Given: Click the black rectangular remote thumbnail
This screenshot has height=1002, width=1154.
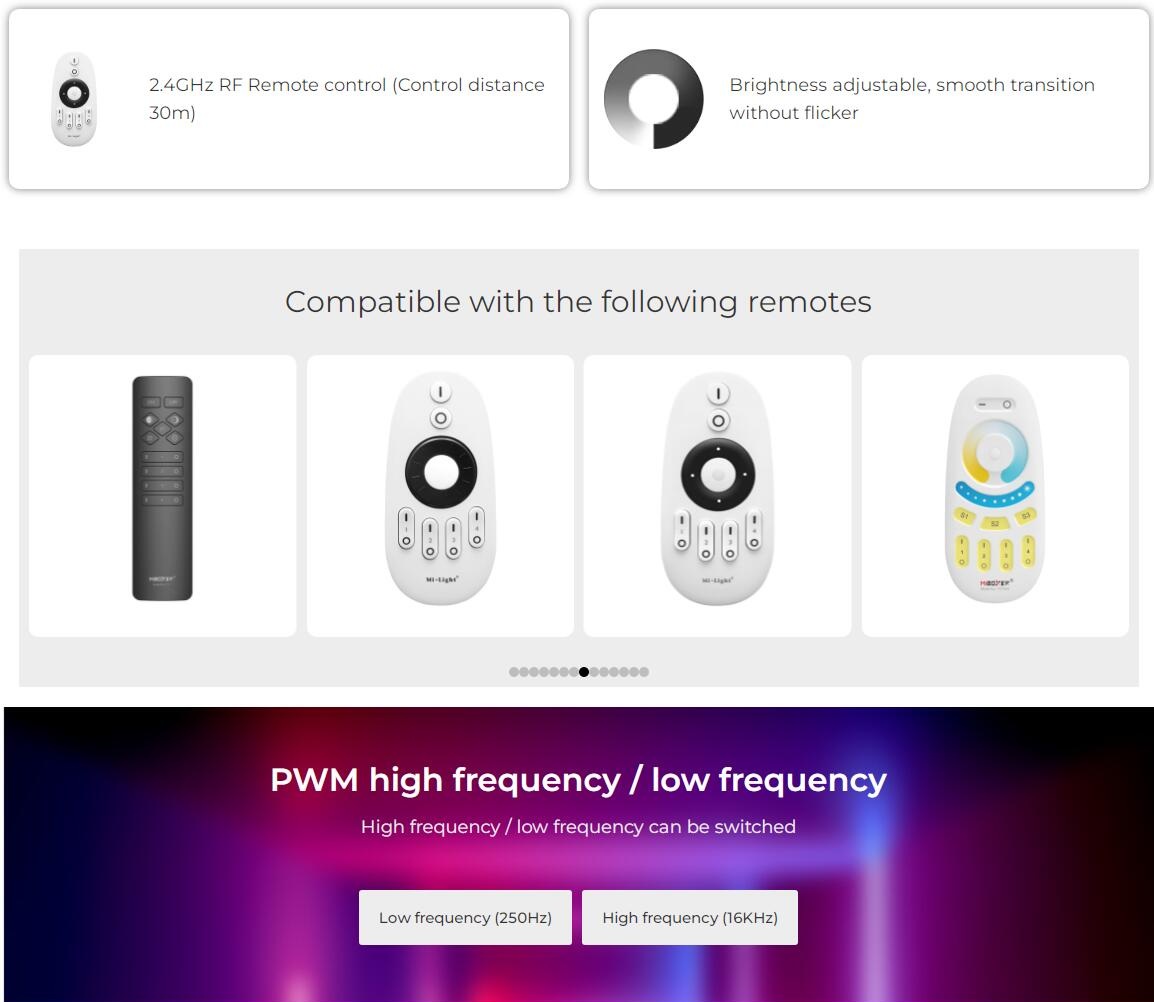Looking at the screenshot, I should (162, 488).
